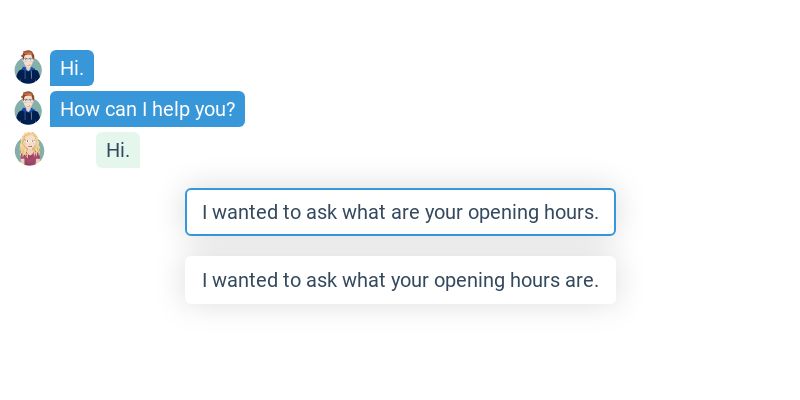
Task: Select the white borderless answer option
Action: pos(400,280)
